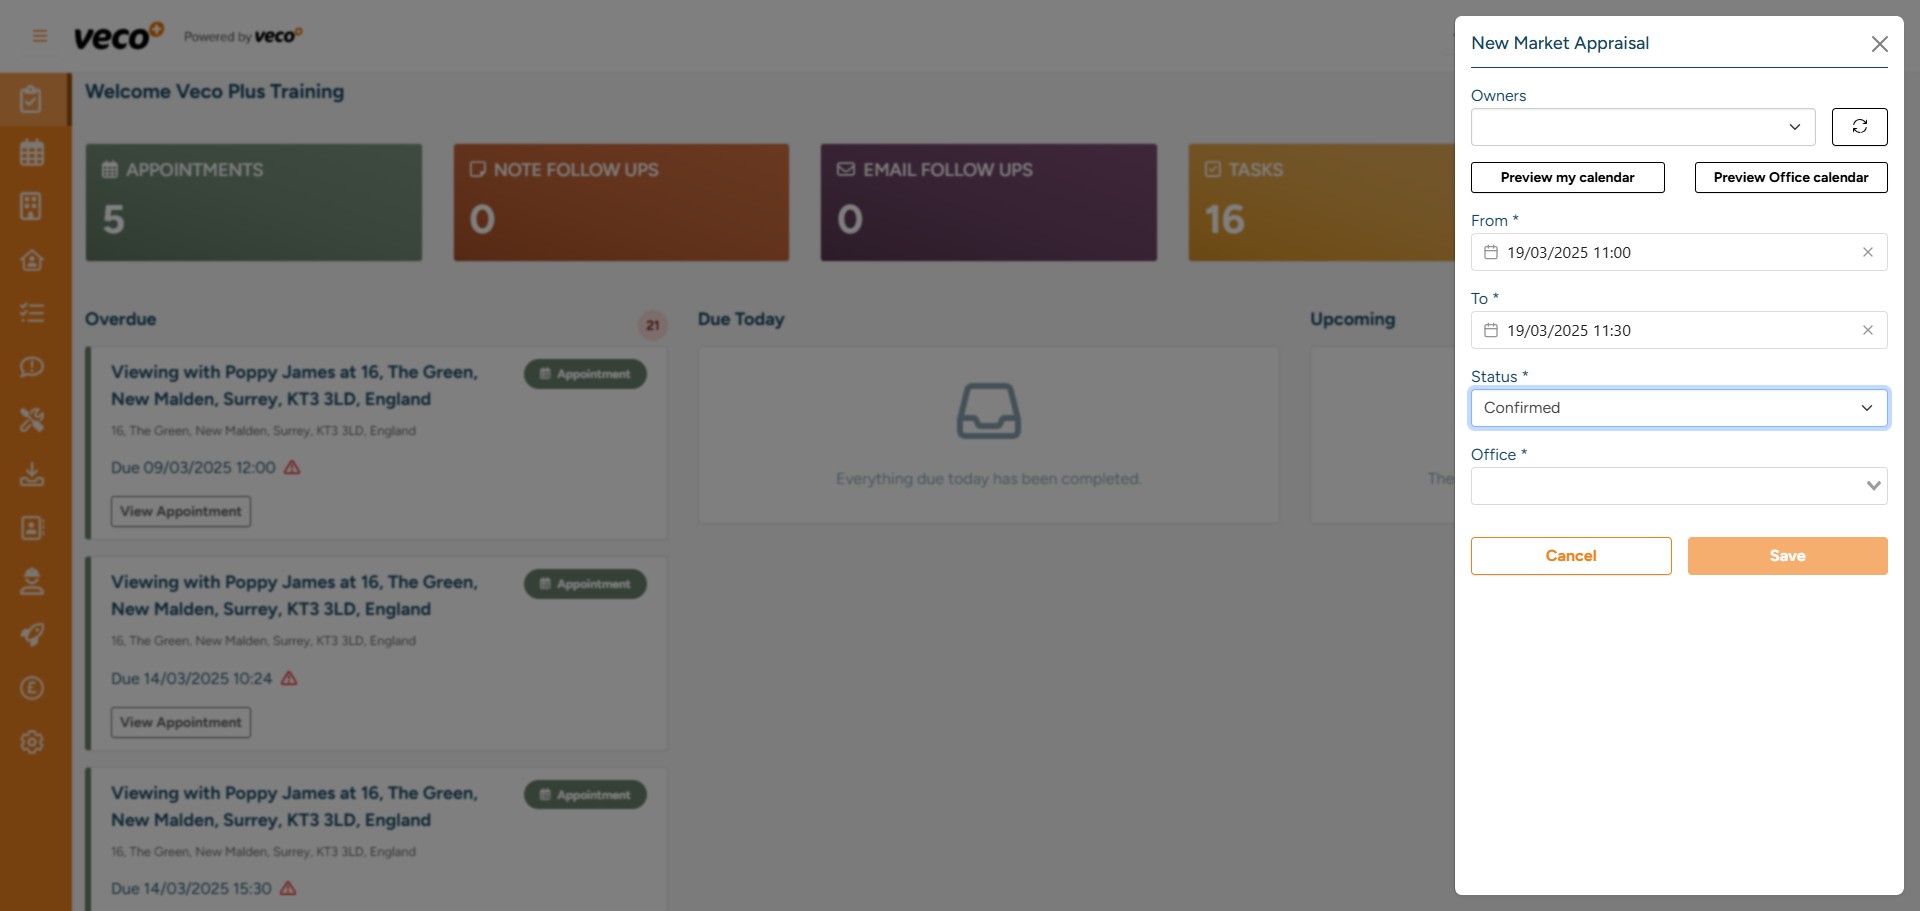Select the building/offices icon in the sidebar
Image resolution: width=1920 pixels, height=911 pixels.
coord(33,206)
